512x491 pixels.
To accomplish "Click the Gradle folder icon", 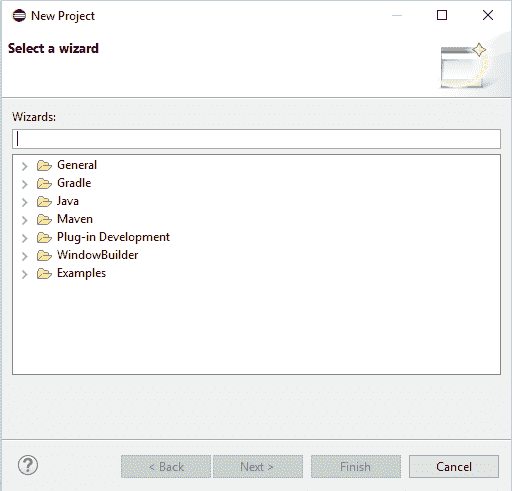I will coord(44,183).
